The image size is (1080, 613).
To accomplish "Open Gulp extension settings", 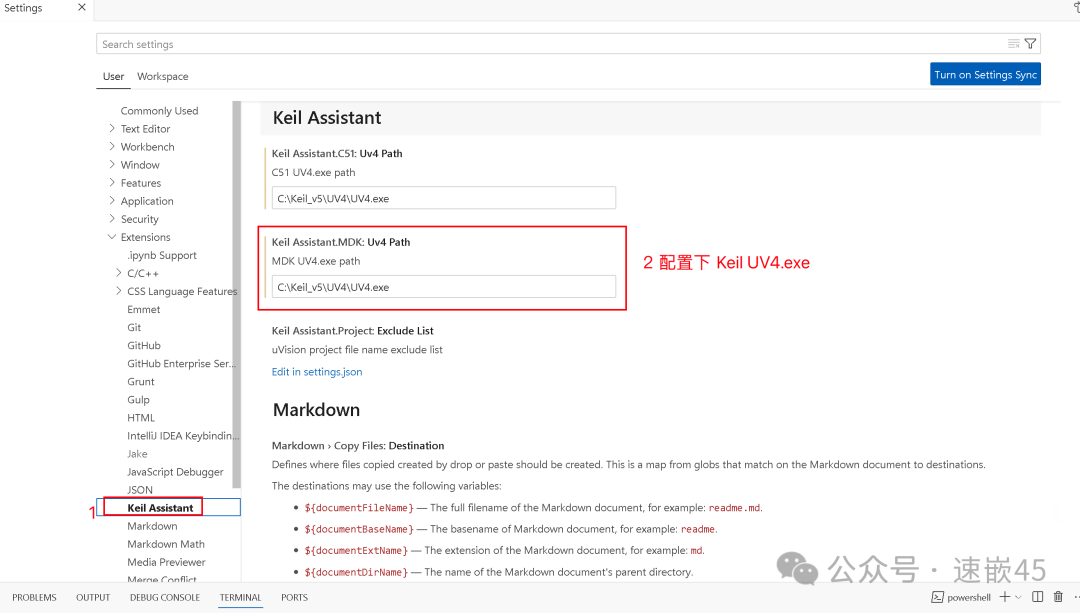I will coord(138,399).
